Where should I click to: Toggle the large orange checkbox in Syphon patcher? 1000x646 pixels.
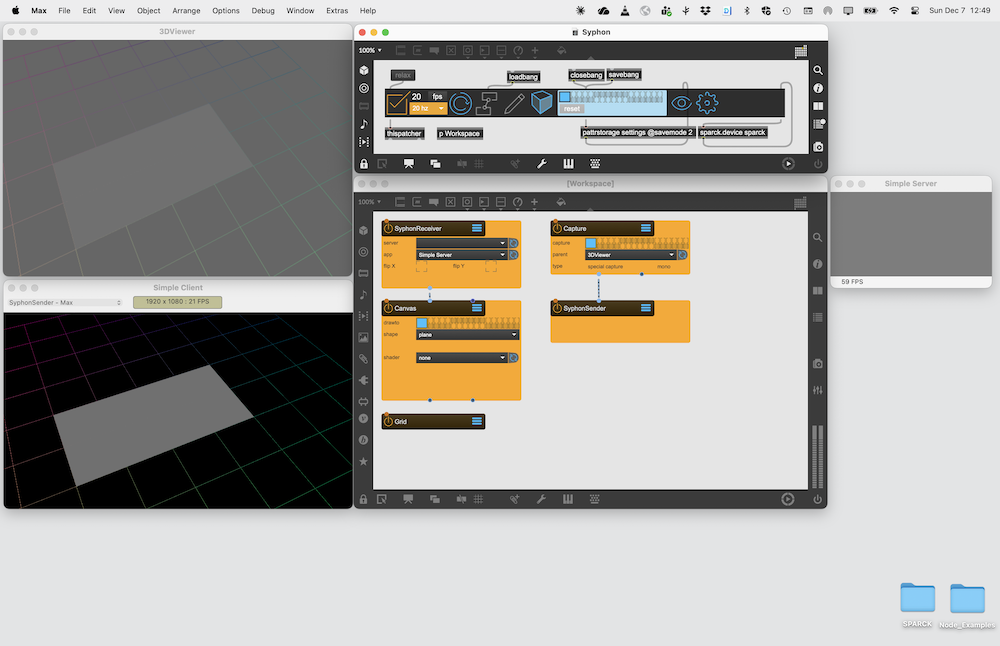(397, 103)
